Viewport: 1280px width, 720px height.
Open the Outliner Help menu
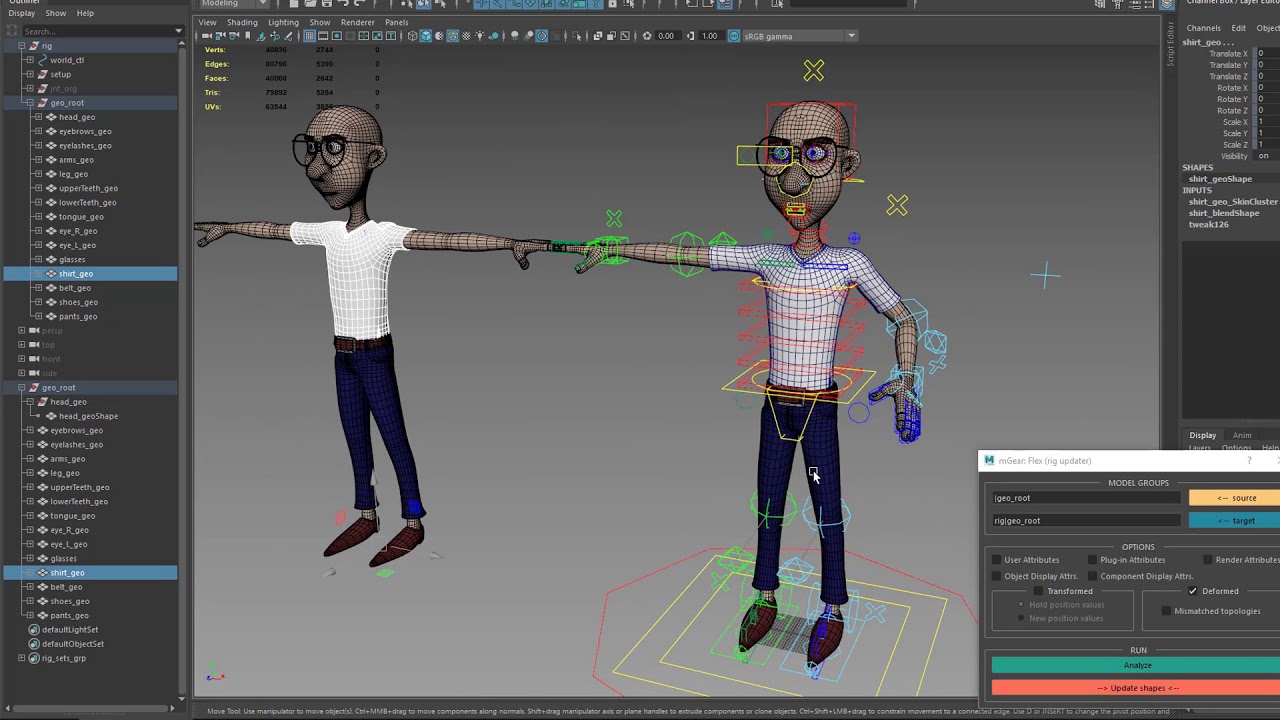[x=85, y=13]
